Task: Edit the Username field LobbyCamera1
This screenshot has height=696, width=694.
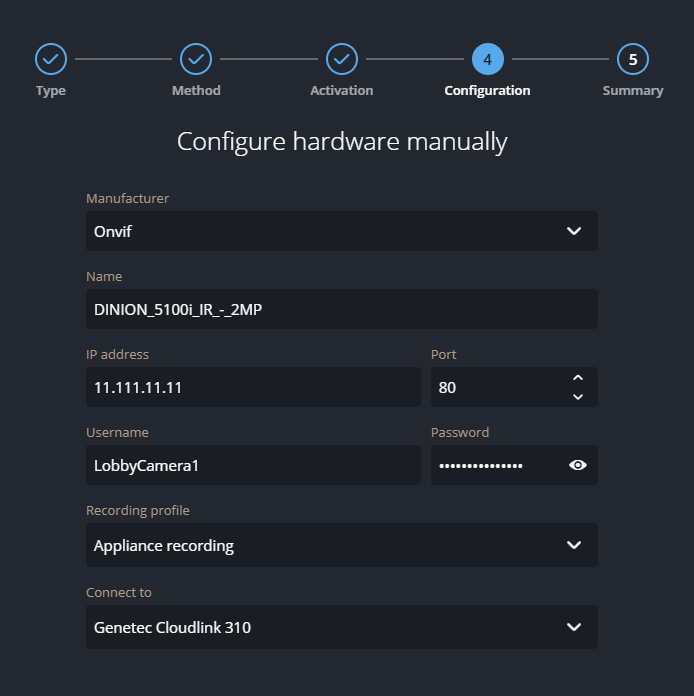Action: coord(253,465)
